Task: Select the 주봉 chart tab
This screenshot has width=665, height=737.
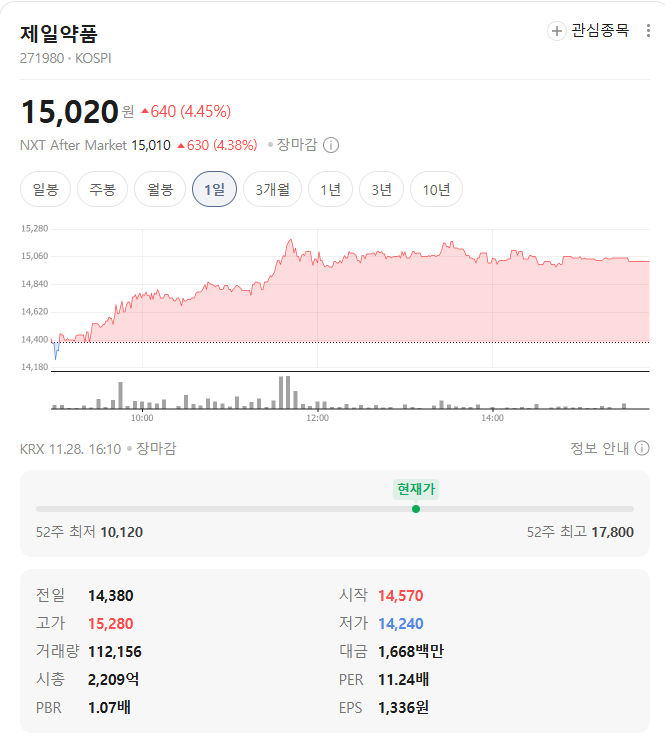Action: (x=102, y=189)
